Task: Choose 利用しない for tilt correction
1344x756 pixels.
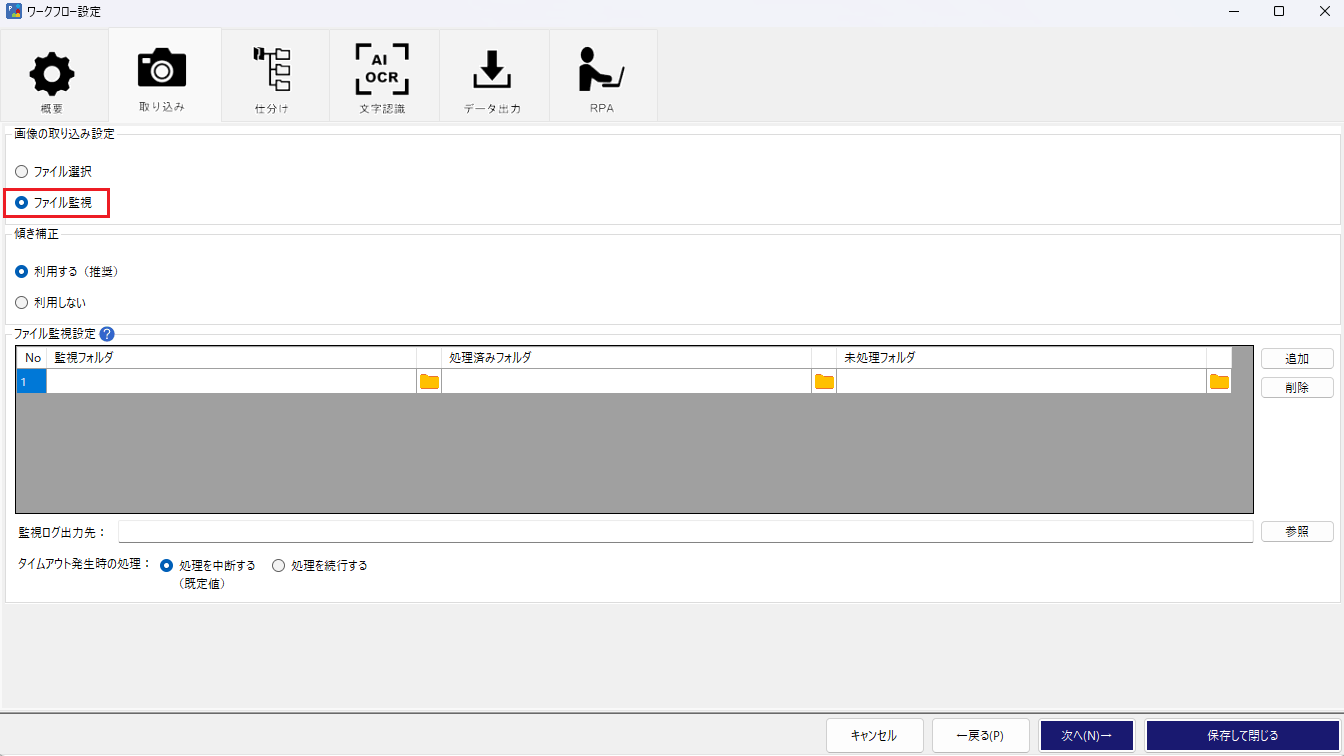Action: click(x=22, y=302)
